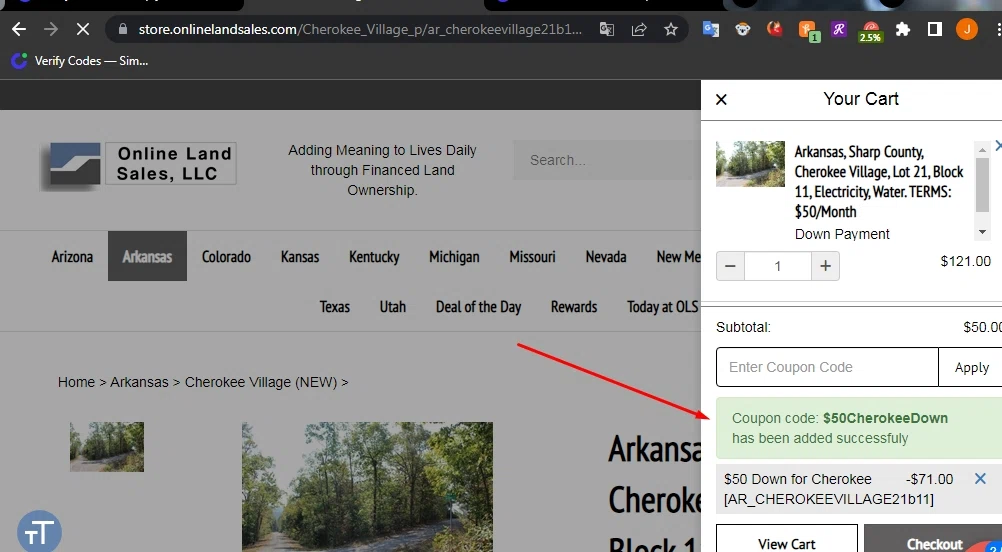Apply the coupon code
This screenshot has width=1002, height=552.
click(x=971, y=367)
